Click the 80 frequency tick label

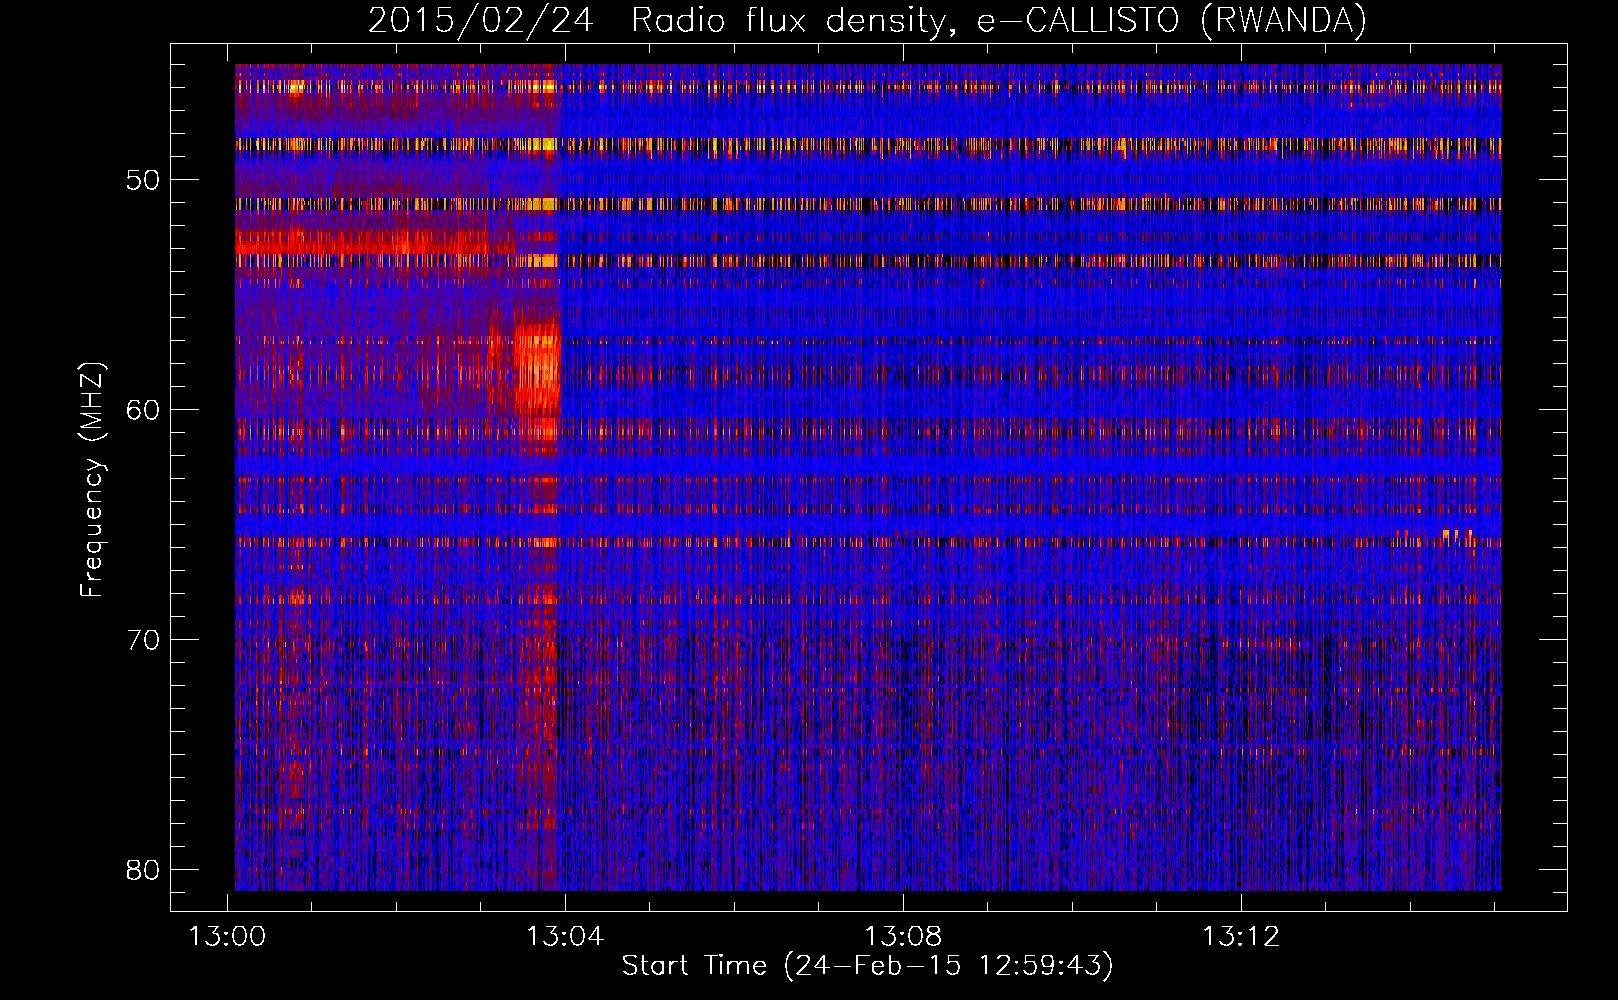143,870
